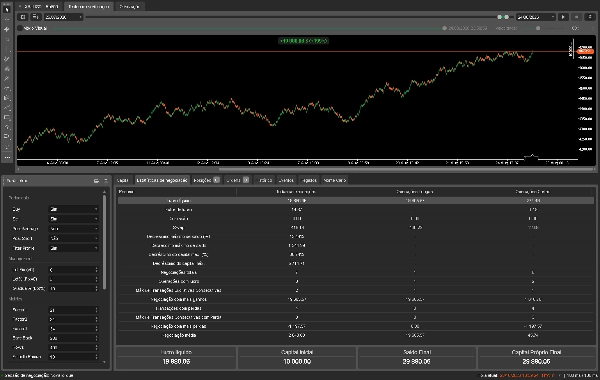Click the Lucro líquido value 19 880.05
This screenshot has height=380, width=600.
tap(176, 361)
